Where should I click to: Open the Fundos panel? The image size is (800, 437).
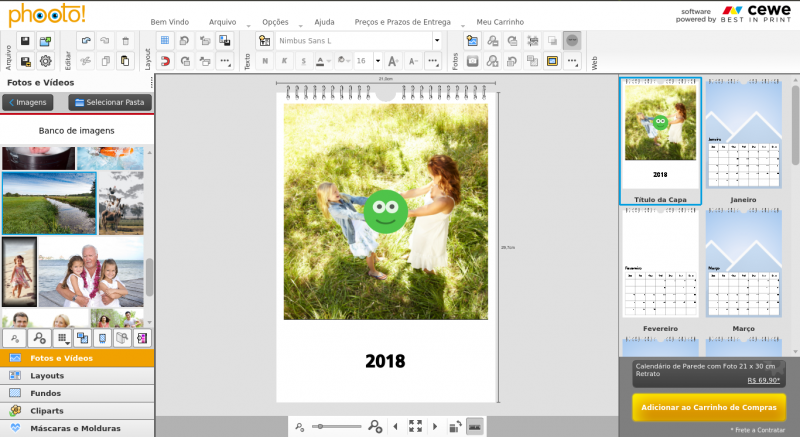[x=77, y=393]
